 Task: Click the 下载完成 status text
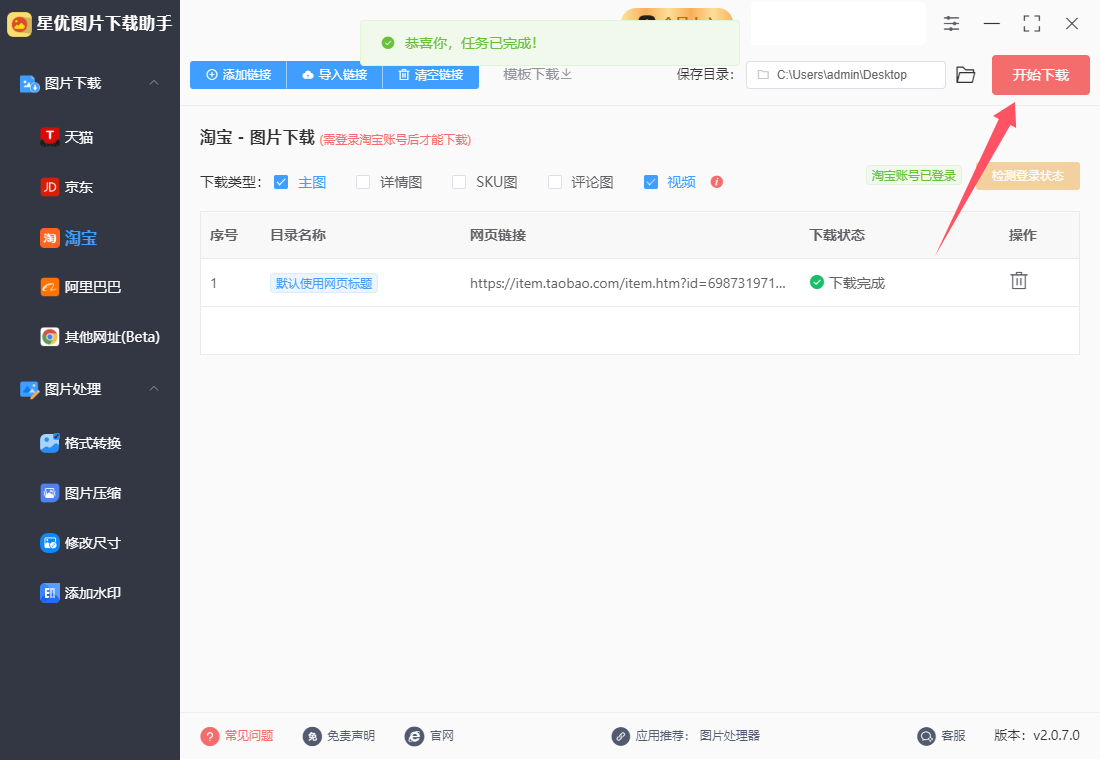click(857, 284)
